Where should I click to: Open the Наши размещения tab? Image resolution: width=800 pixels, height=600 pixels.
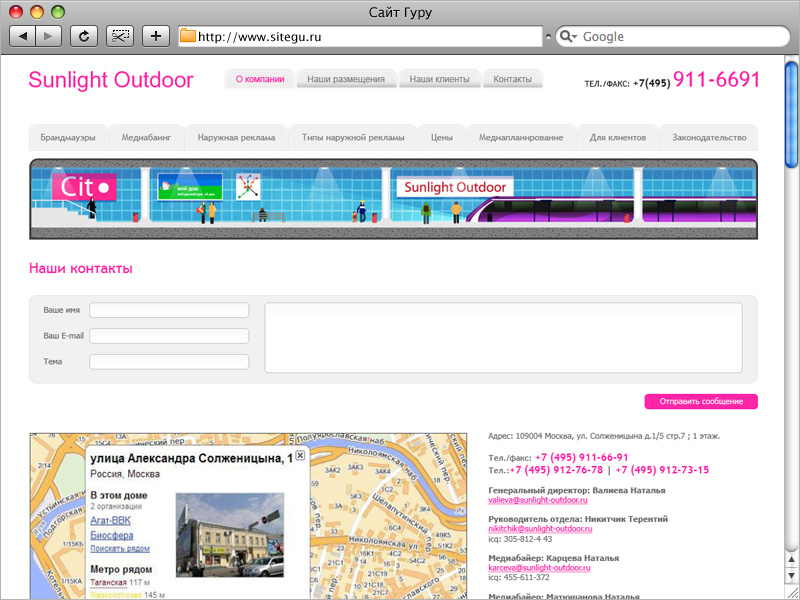(346, 79)
